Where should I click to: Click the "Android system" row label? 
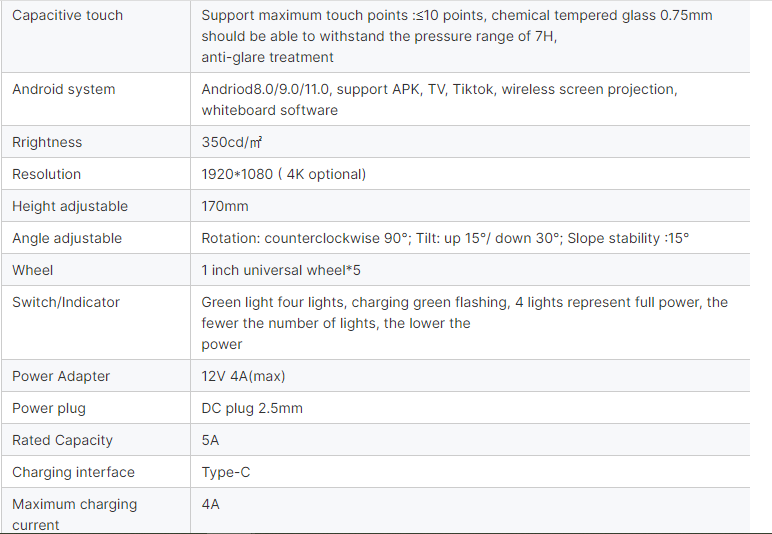click(x=64, y=90)
